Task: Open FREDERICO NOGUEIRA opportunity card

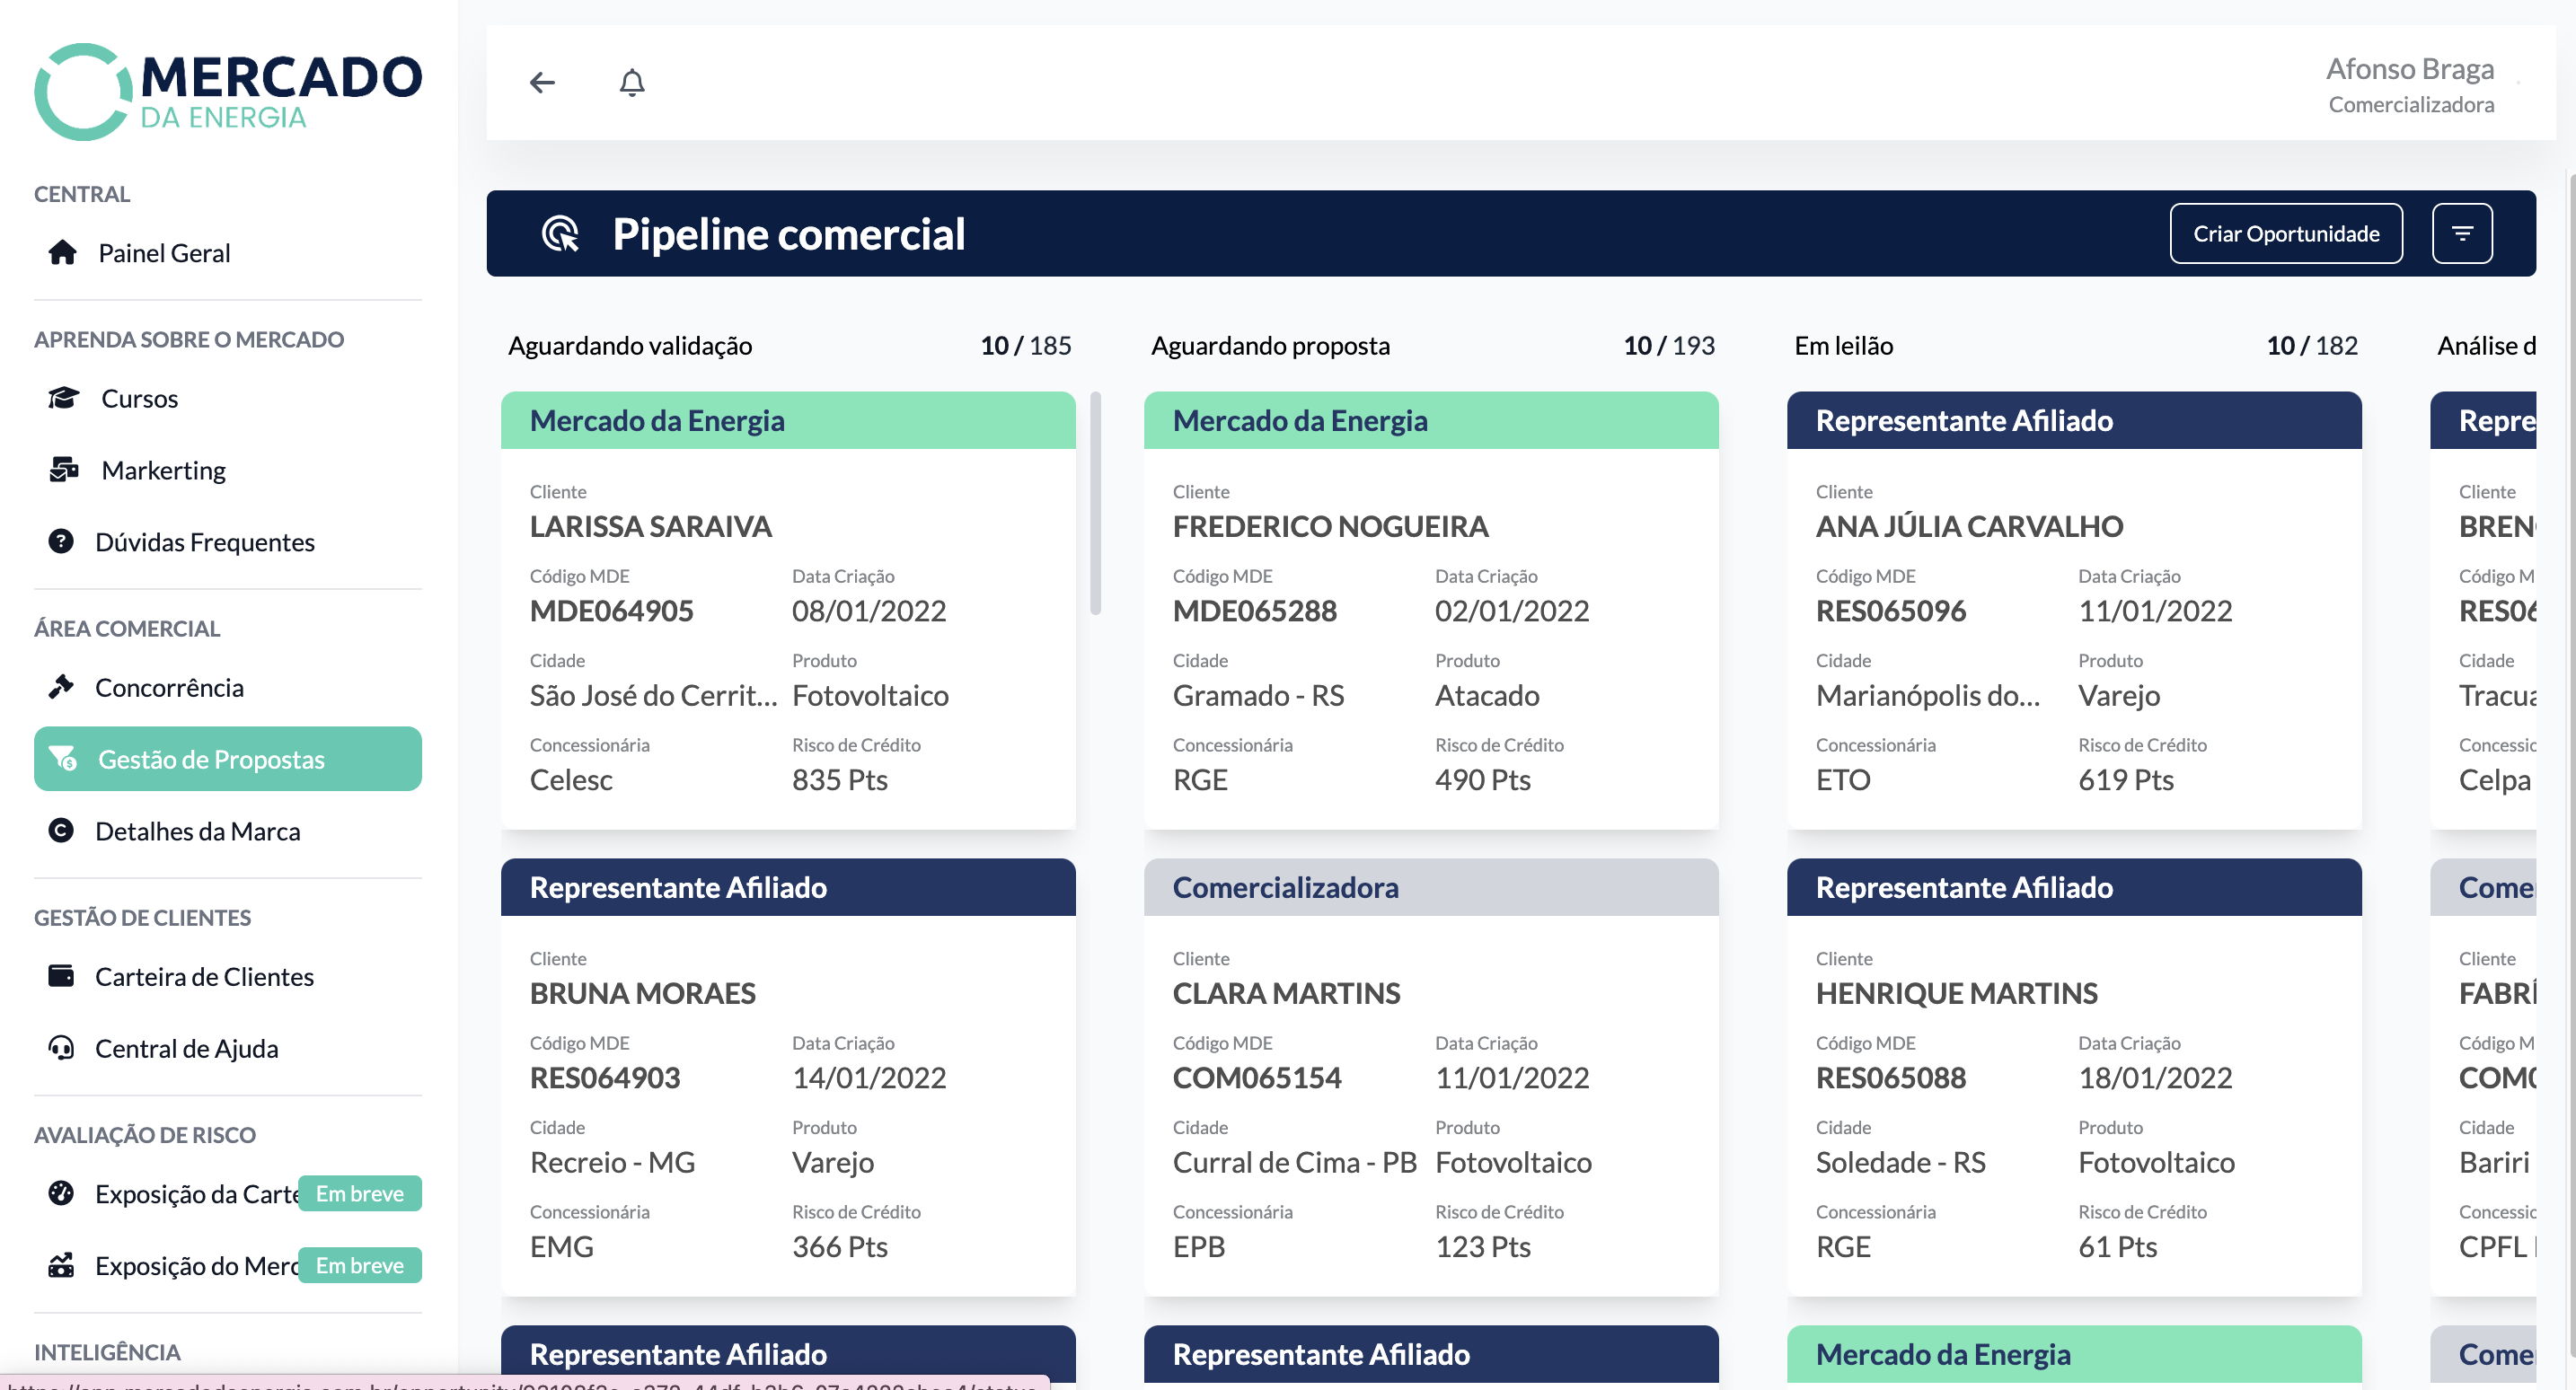Action: pos(1431,610)
